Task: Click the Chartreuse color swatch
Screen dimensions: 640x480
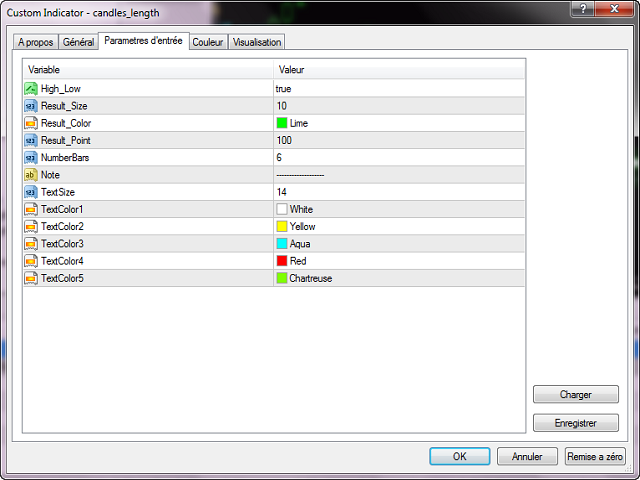Action: click(x=282, y=278)
